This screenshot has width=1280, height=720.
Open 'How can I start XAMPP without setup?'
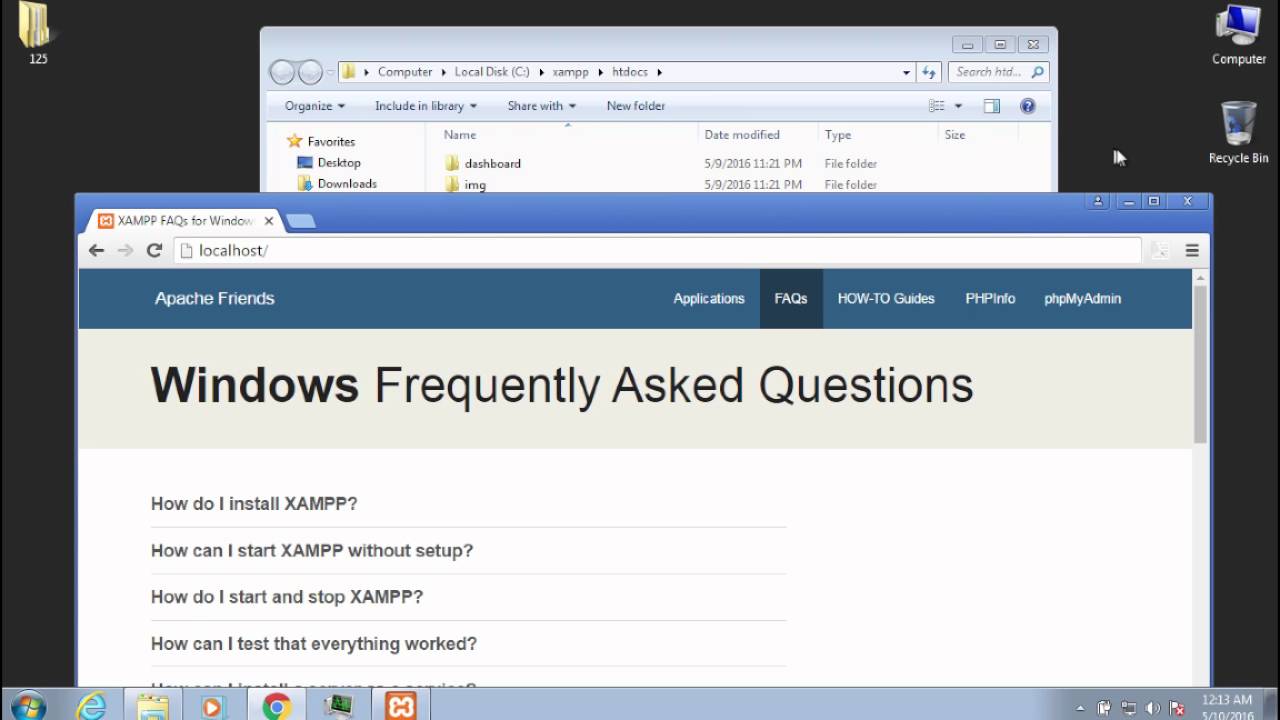312,551
